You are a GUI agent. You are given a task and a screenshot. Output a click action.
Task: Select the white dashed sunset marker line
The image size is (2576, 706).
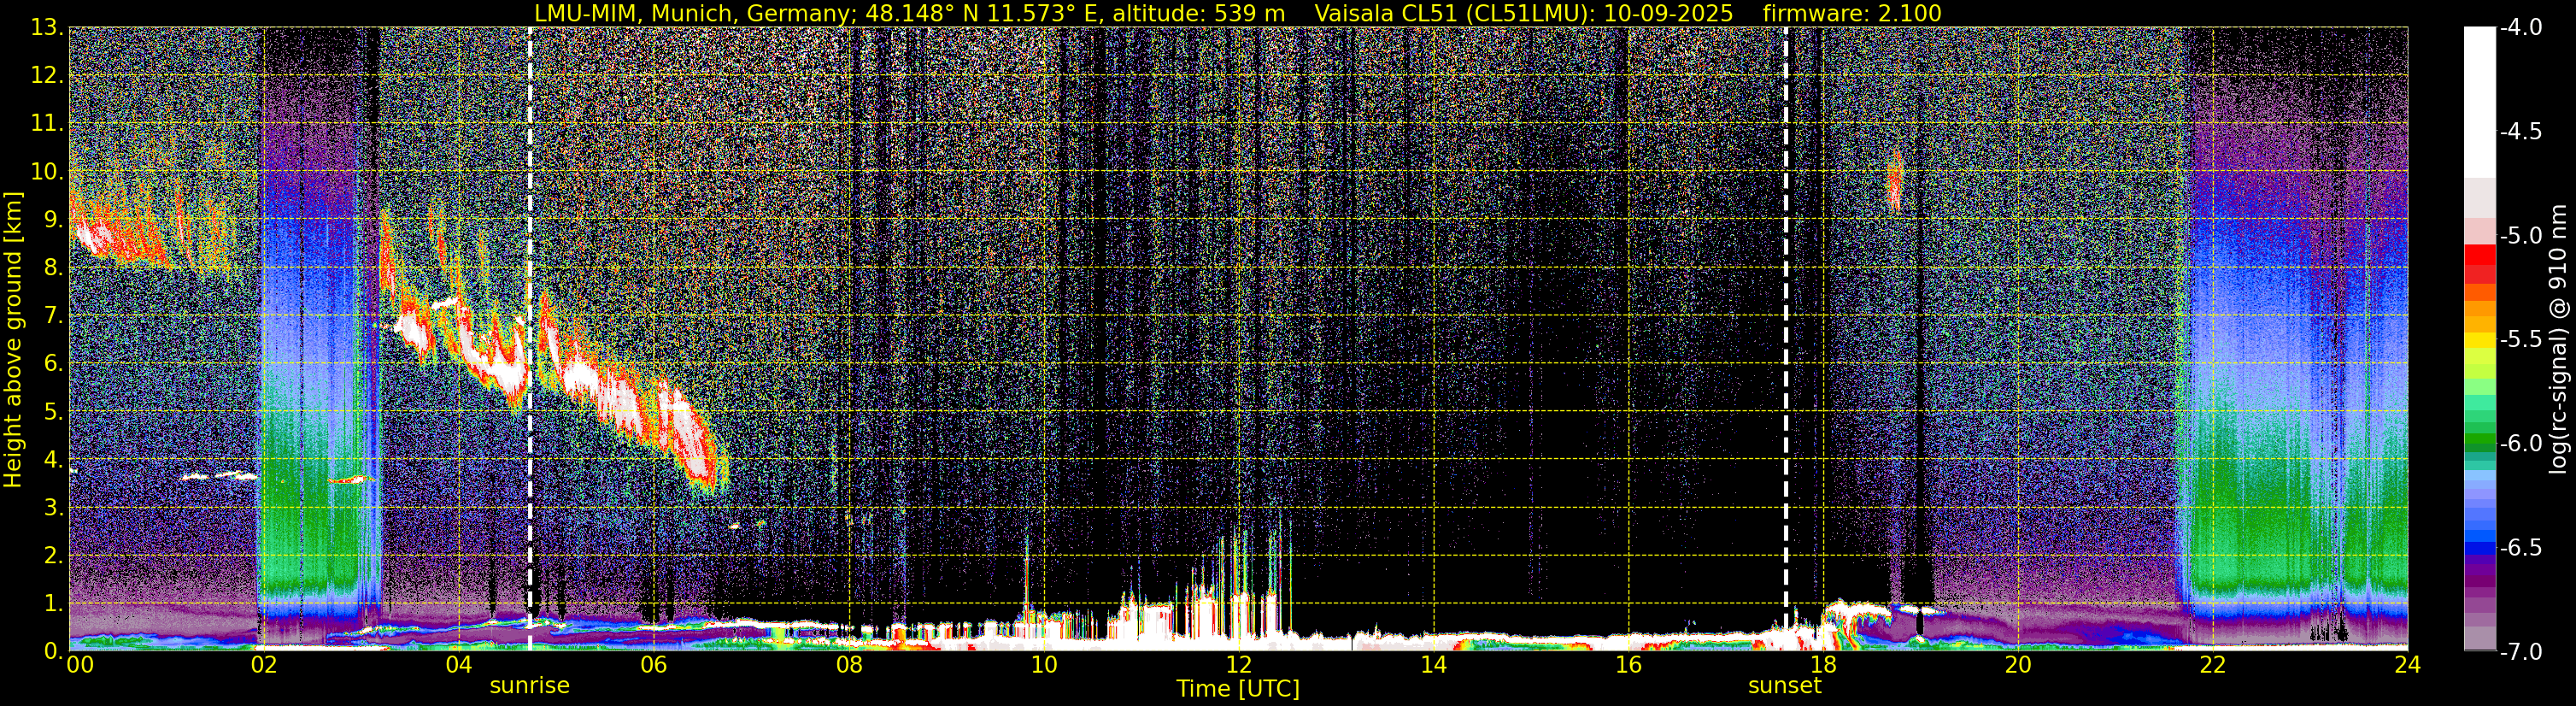[x=1785, y=338]
